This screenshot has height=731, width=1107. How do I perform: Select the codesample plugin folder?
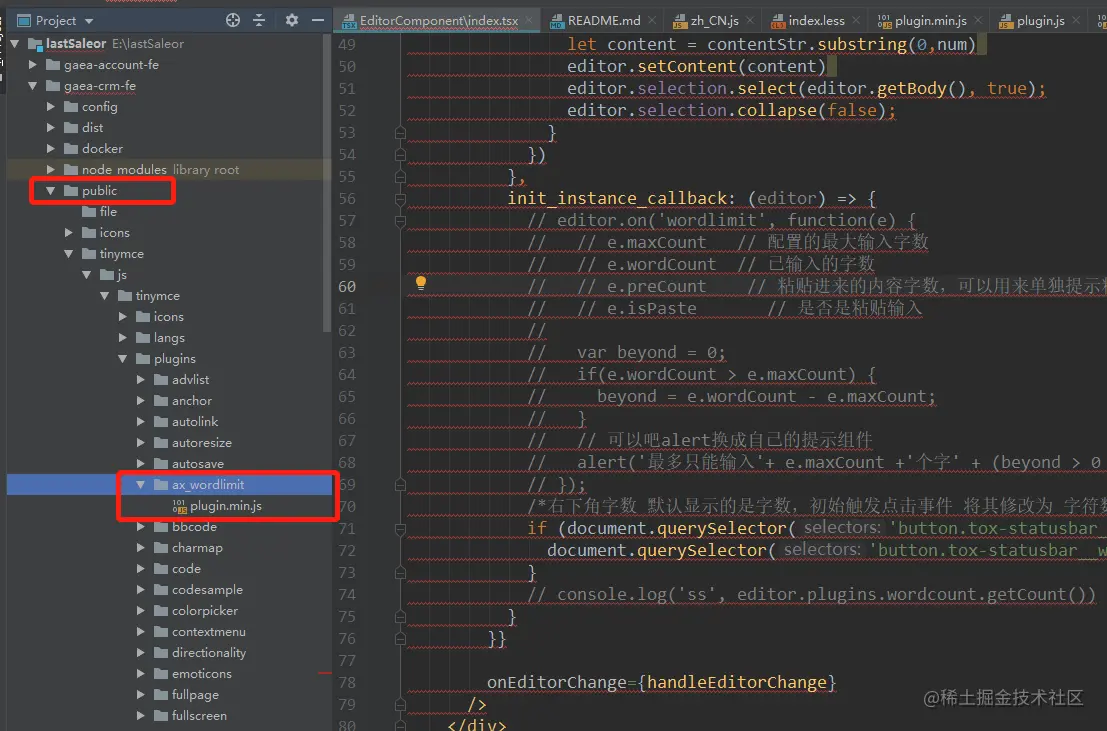[x=198, y=590]
